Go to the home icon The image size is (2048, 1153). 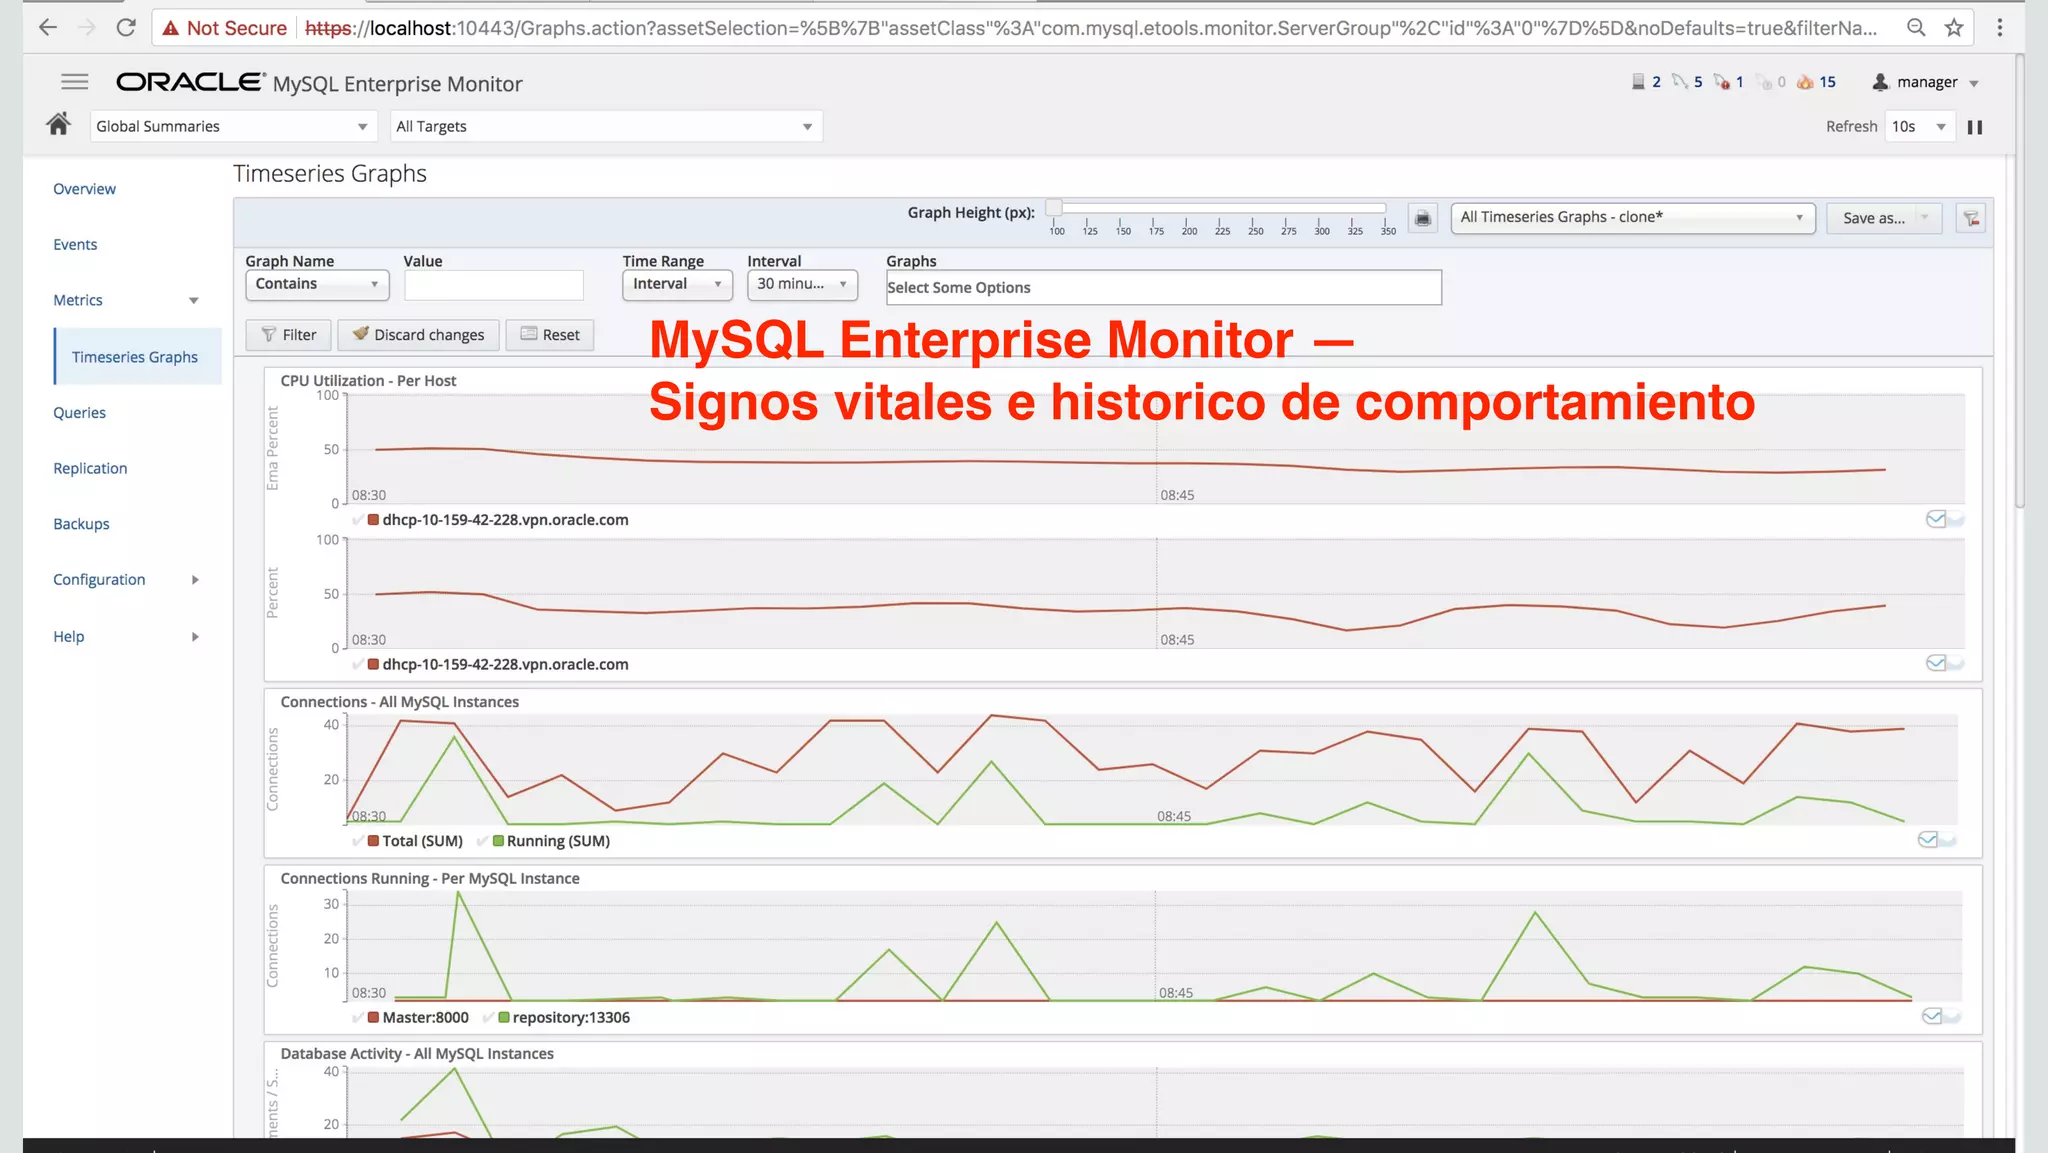coord(58,124)
